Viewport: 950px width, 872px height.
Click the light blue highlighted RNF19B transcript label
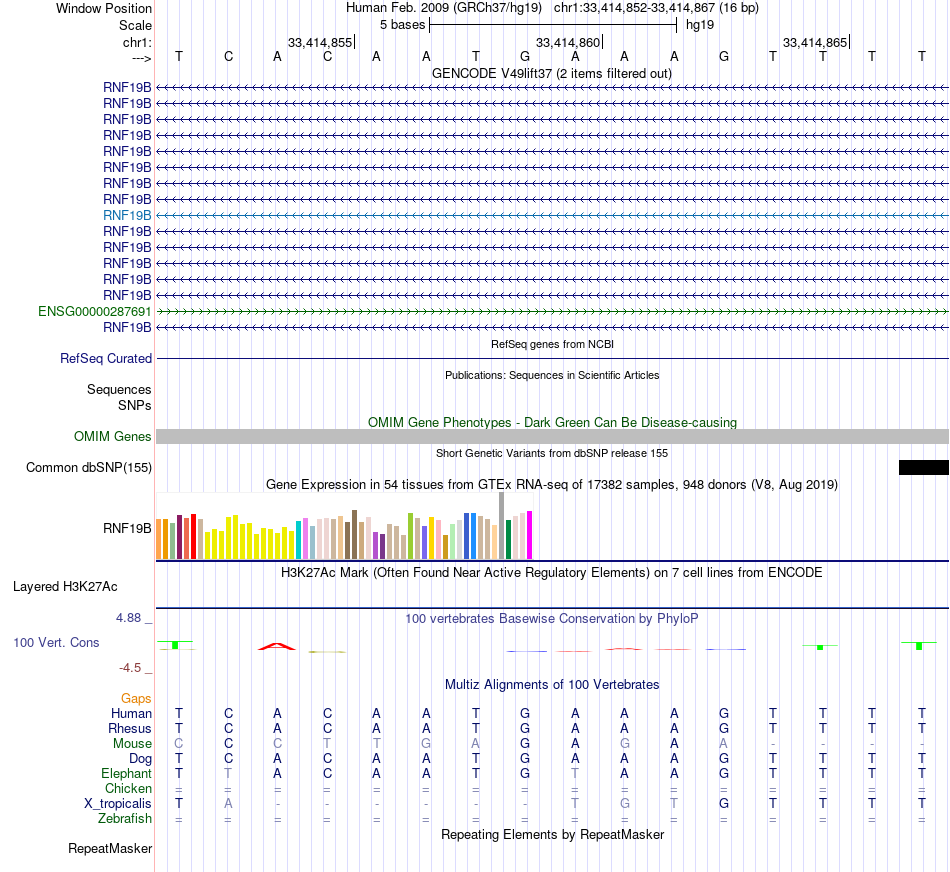coord(127,215)
